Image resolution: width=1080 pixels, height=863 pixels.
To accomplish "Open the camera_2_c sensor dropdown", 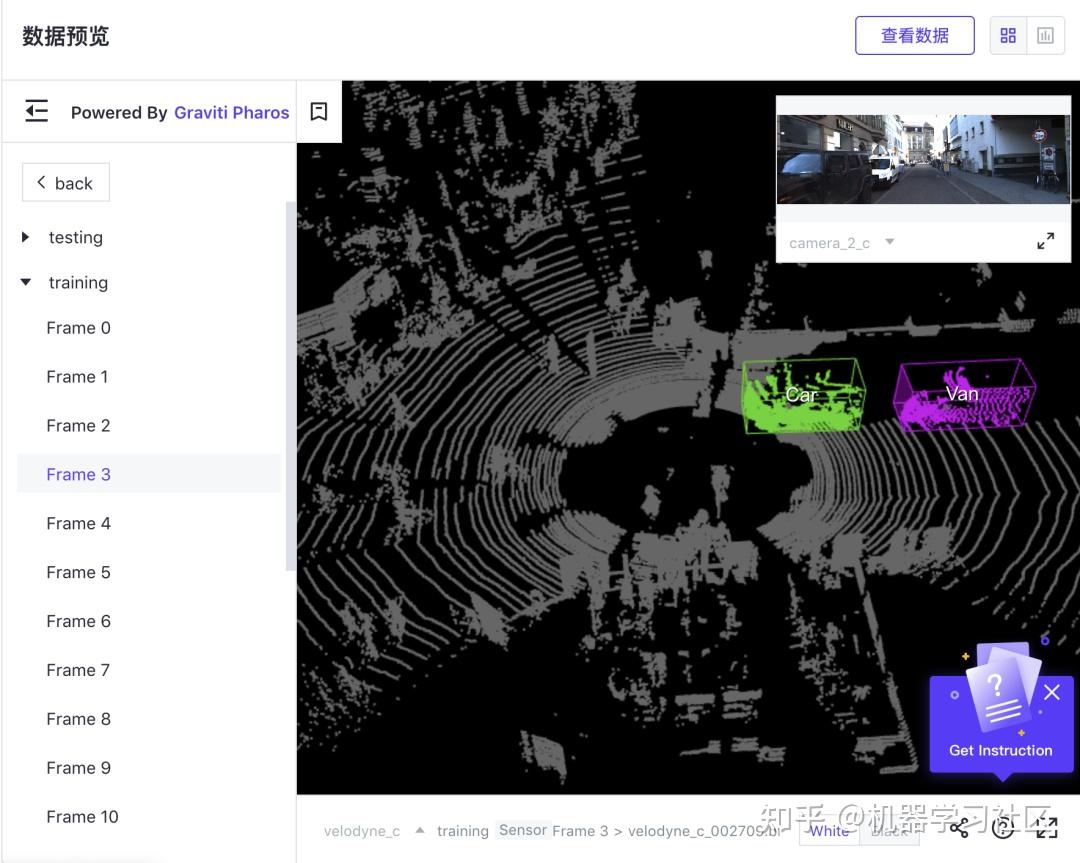I will tap(889, 242).
